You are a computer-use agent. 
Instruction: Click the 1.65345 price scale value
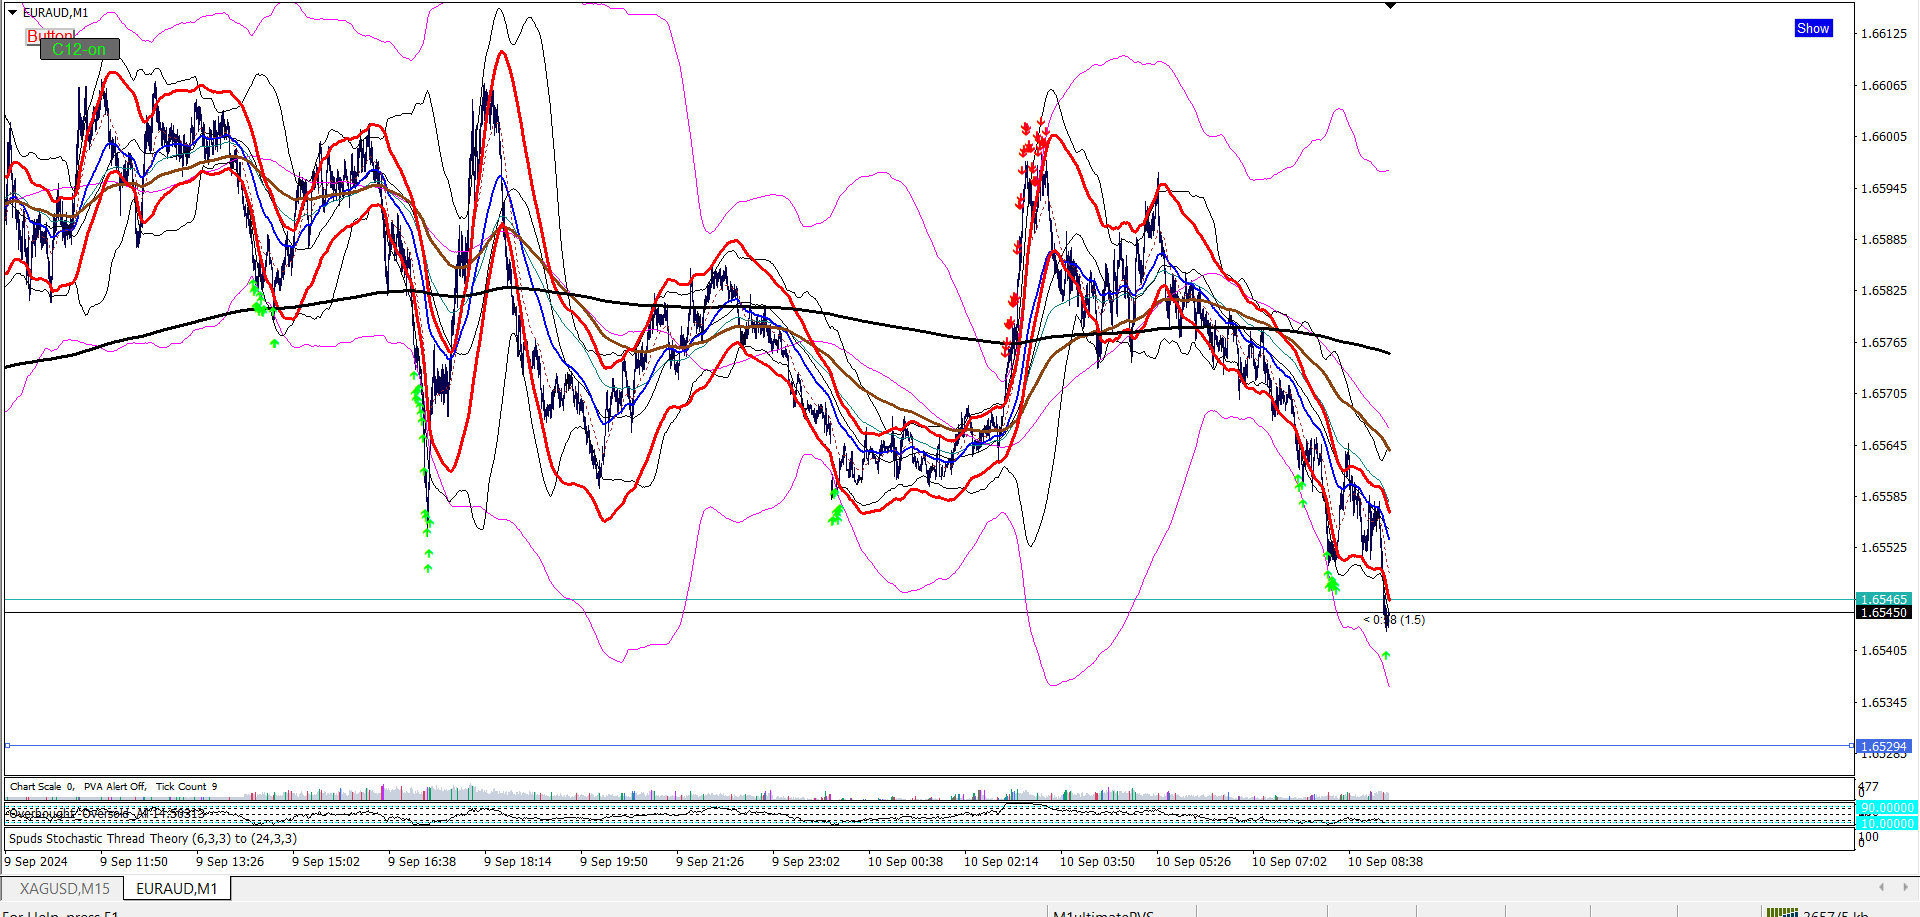[1883, 703]
